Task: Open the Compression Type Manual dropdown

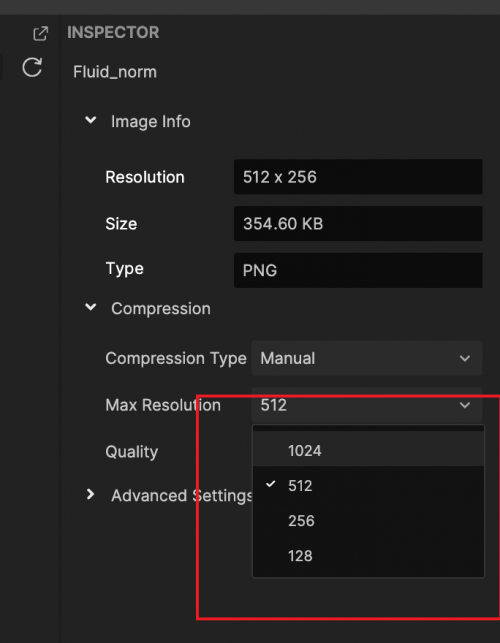Action: pos(367,358)
